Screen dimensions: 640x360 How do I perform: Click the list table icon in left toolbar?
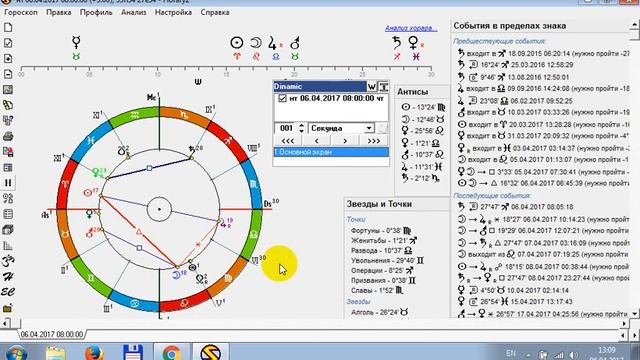(x=8, y=214)
